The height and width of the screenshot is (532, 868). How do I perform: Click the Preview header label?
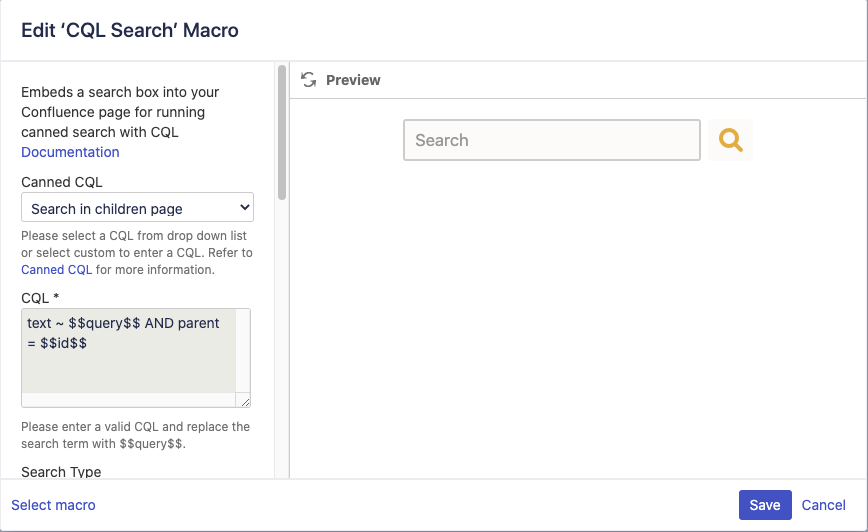coord(353,80)
